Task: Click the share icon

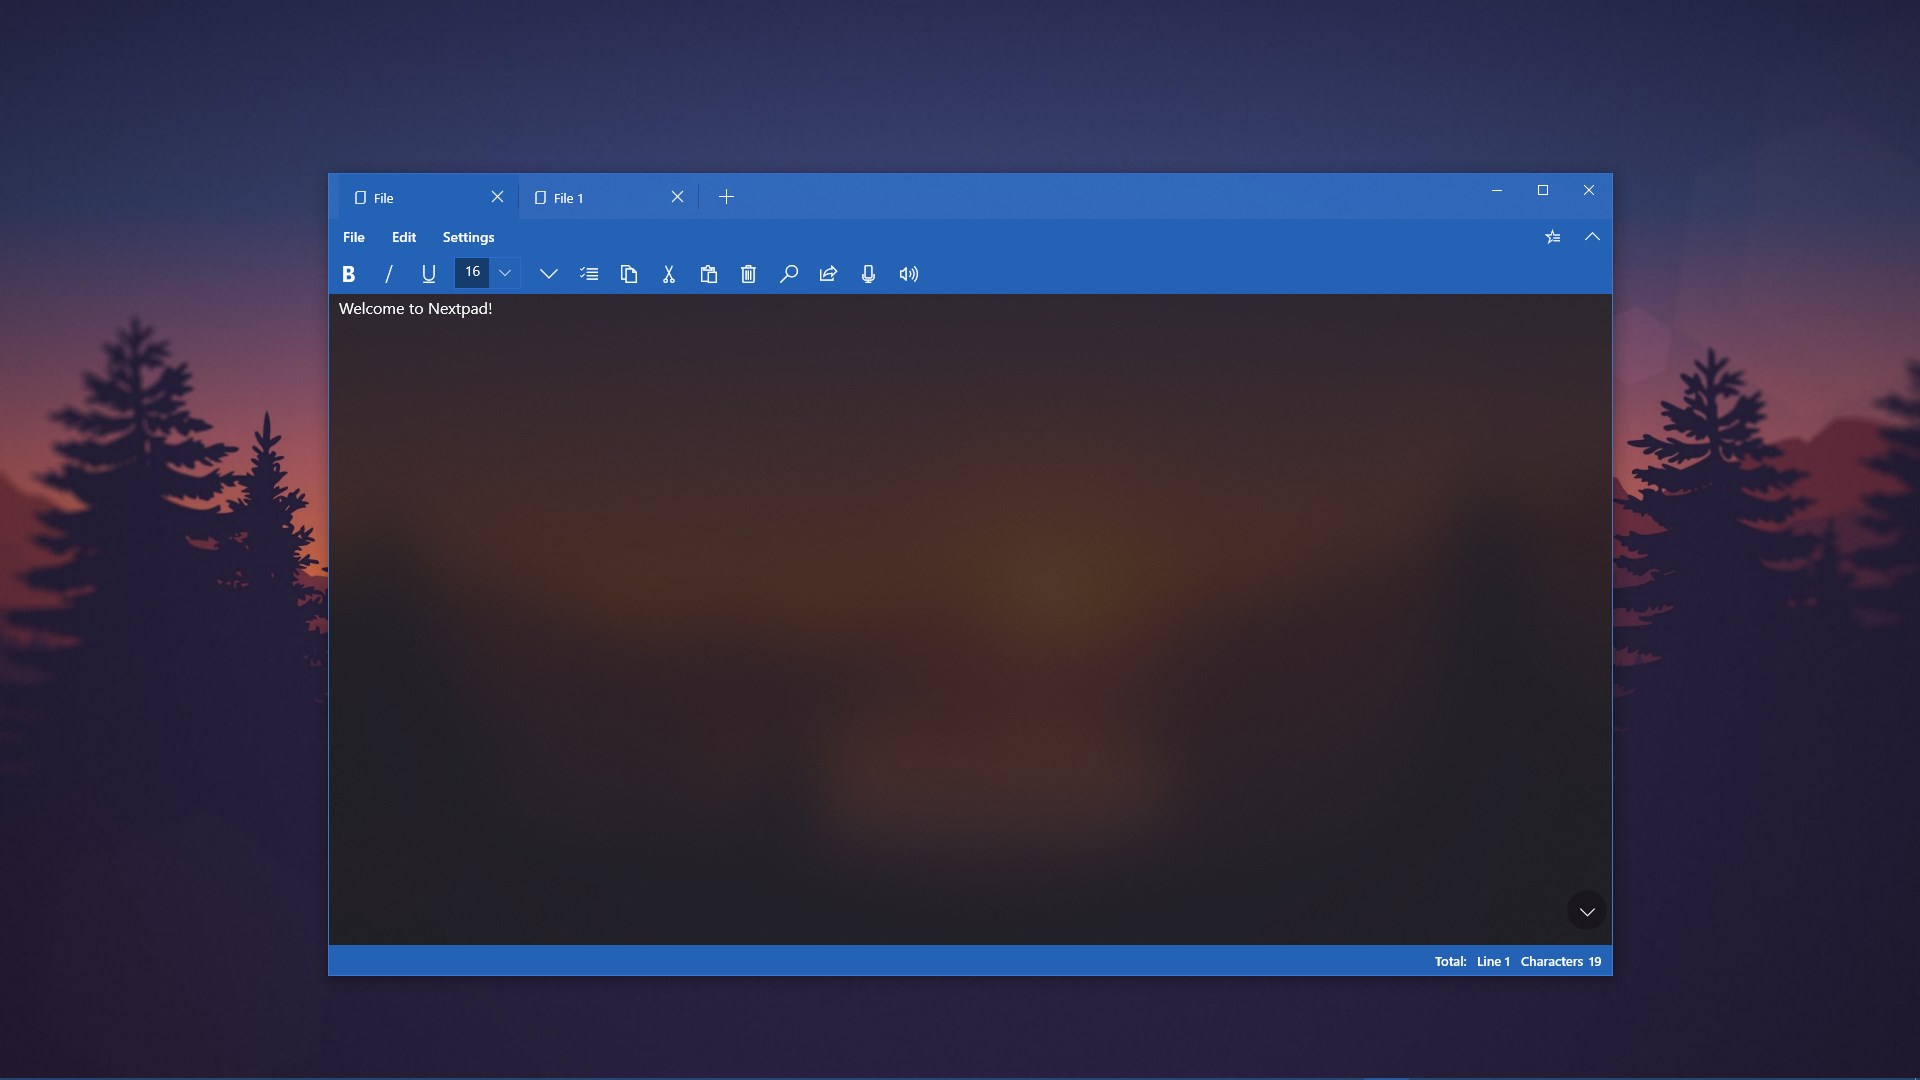Action: tap(828, 274)
